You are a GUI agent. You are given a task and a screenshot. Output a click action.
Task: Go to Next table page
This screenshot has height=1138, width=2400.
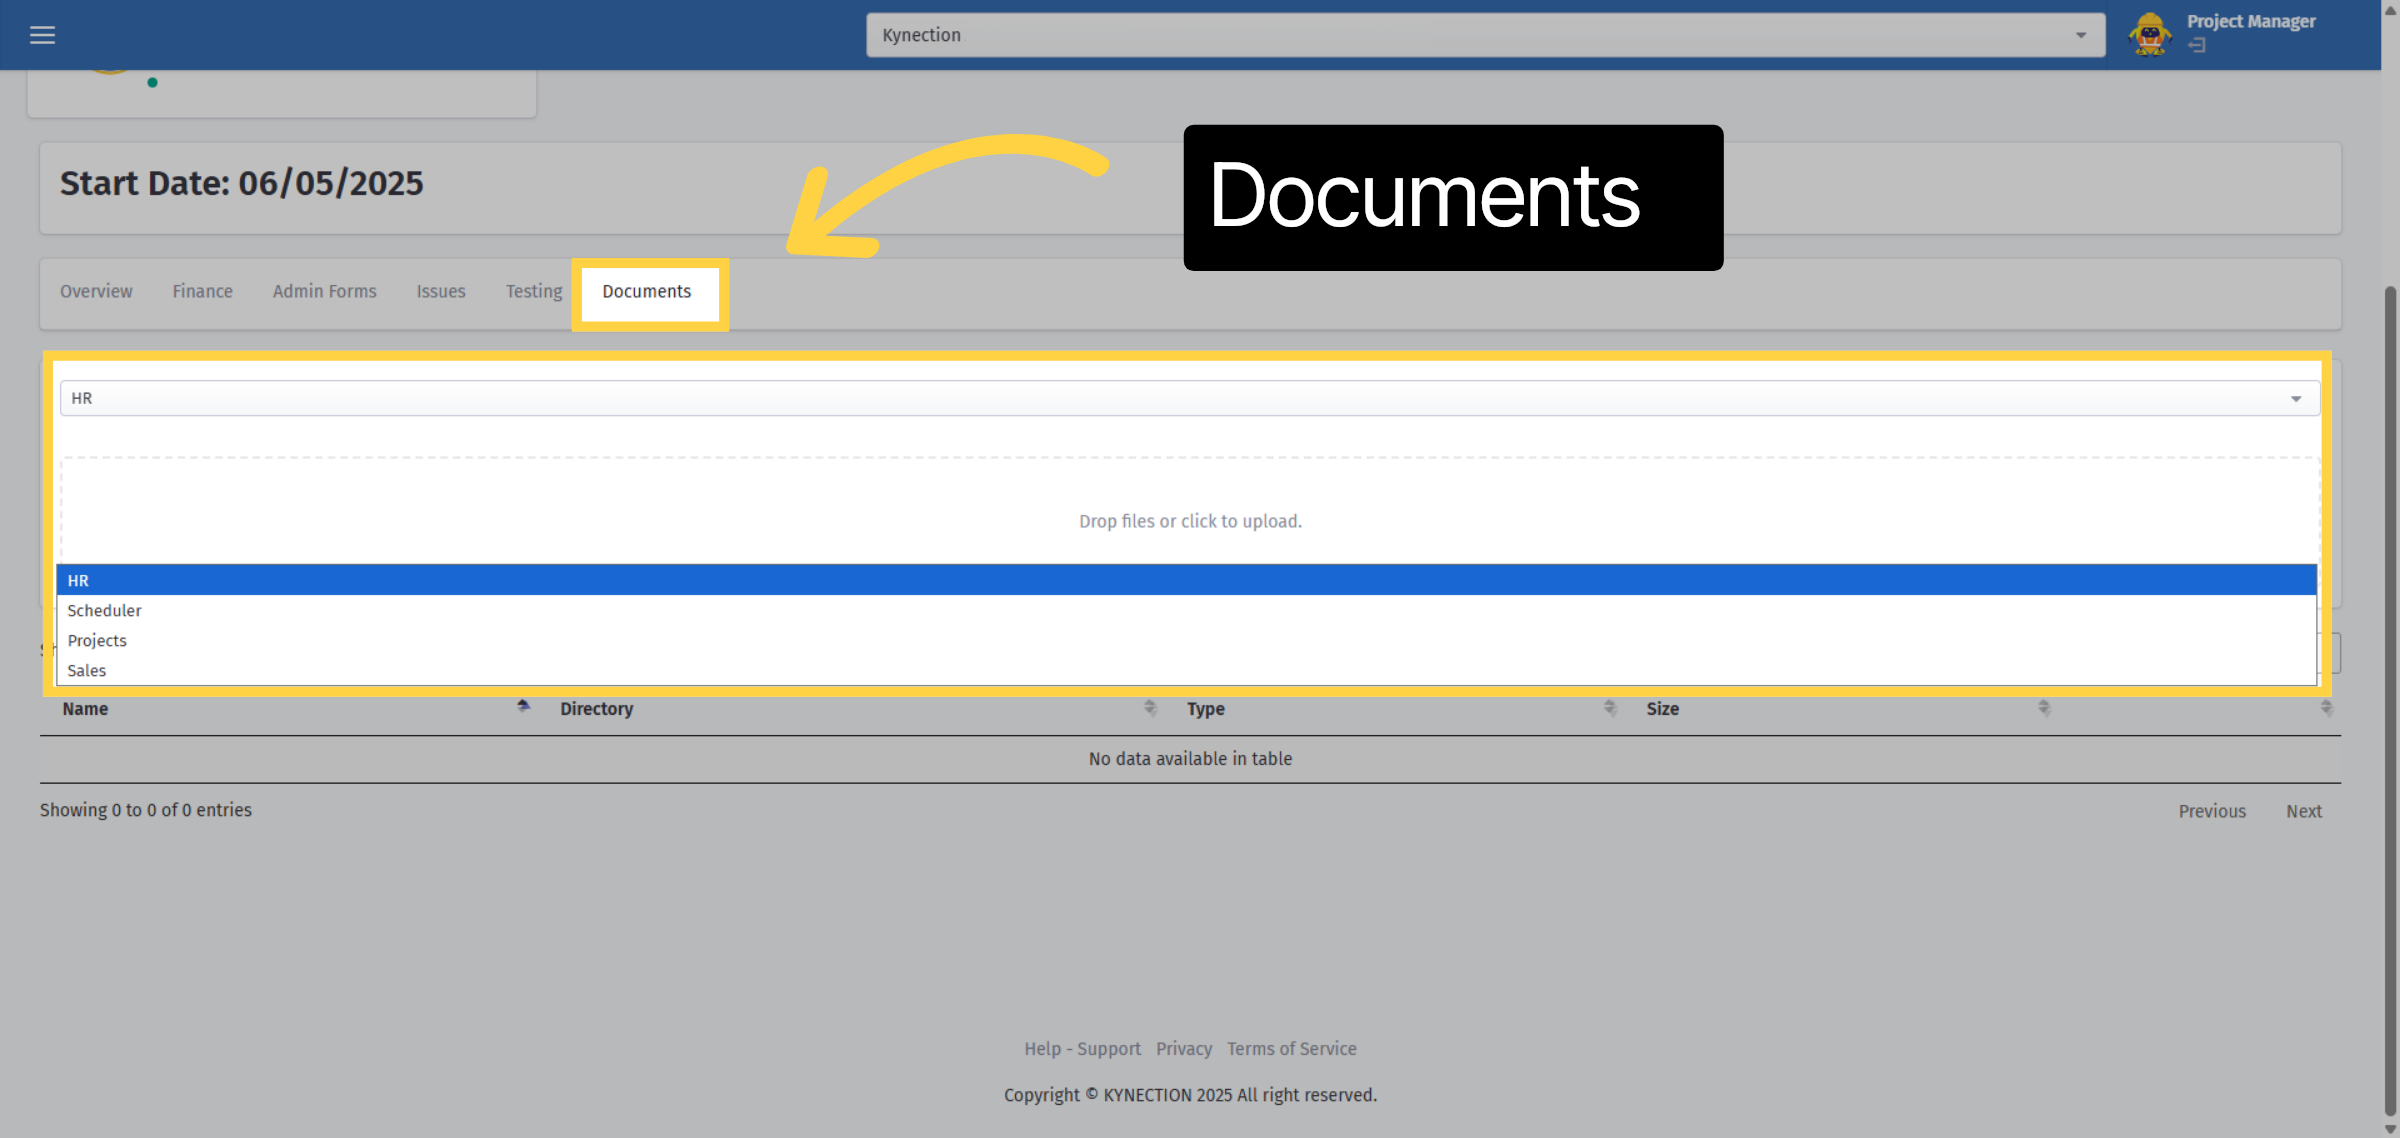coord(2304,811)
